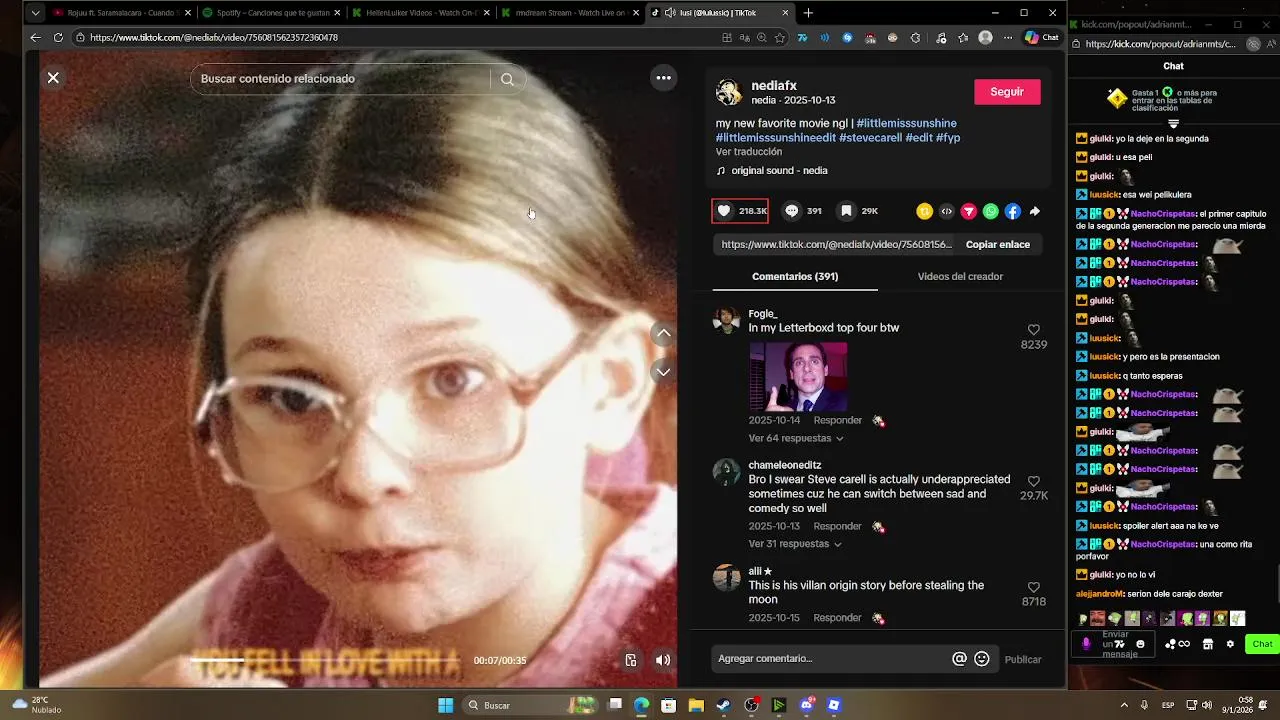
Task: Like chameleoneditz's comment with the heart
Action: 1033,481
